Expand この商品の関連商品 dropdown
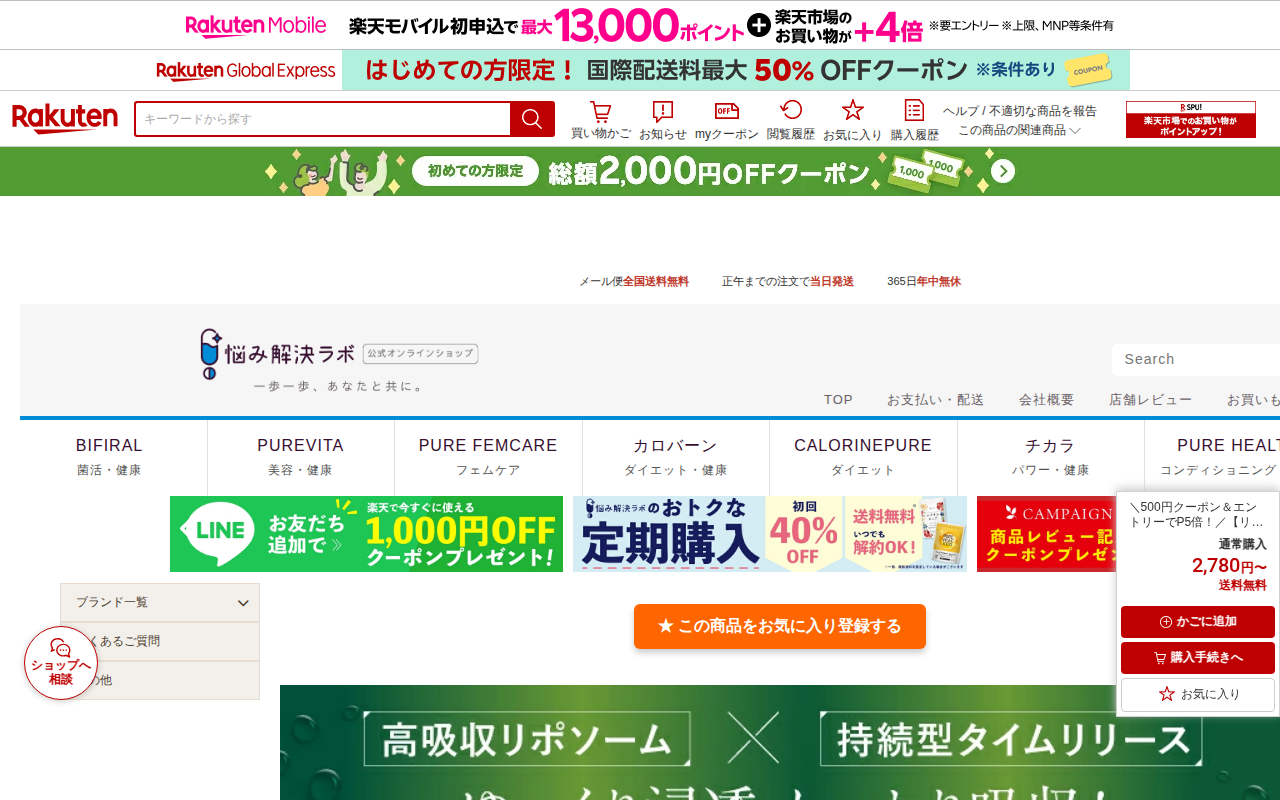Viewport: 1280px width, 800px height. [x=1019, y=130]
